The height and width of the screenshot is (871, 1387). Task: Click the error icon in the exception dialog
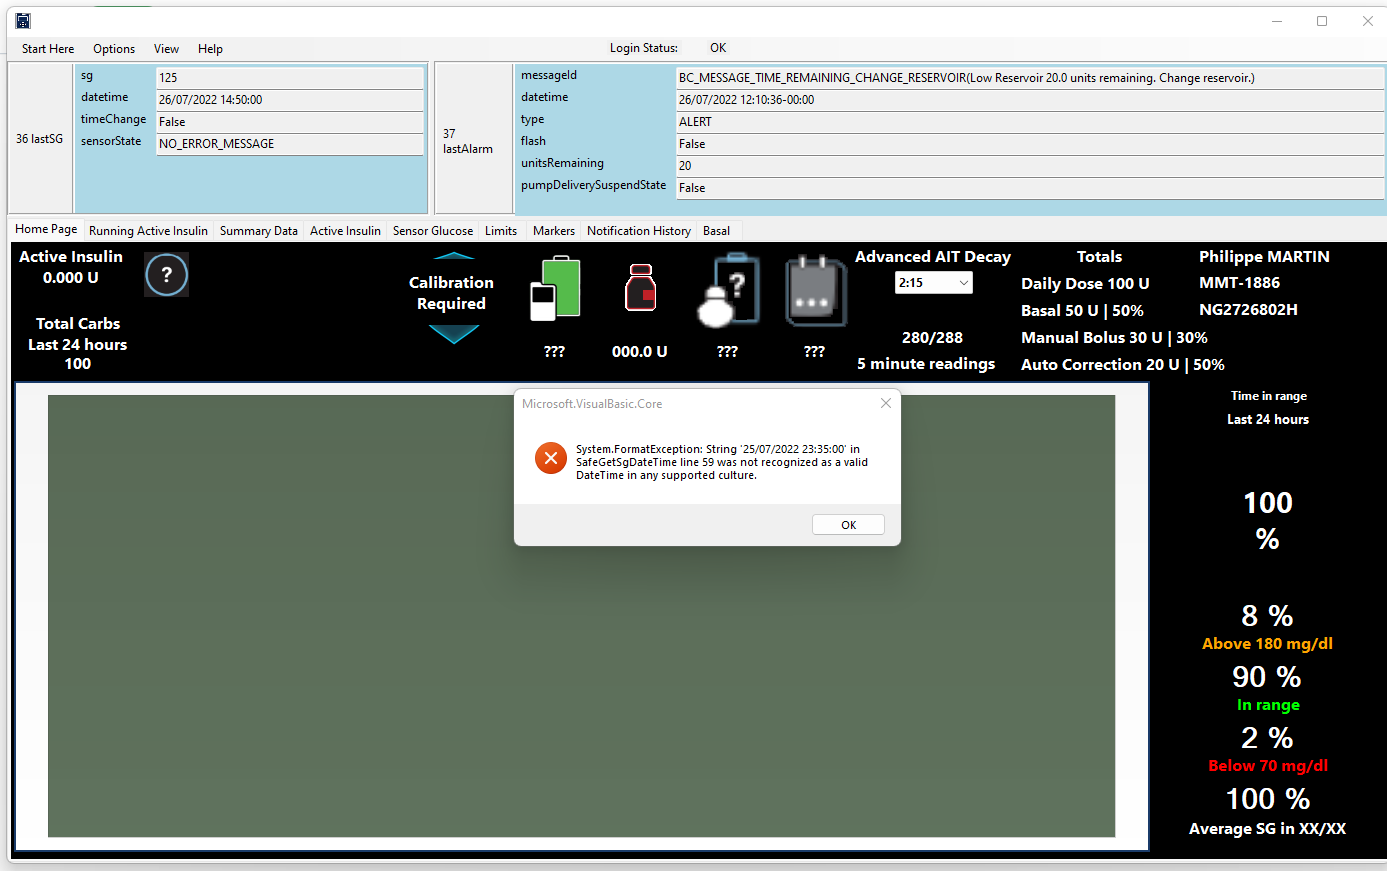click(x=550, y=458)
